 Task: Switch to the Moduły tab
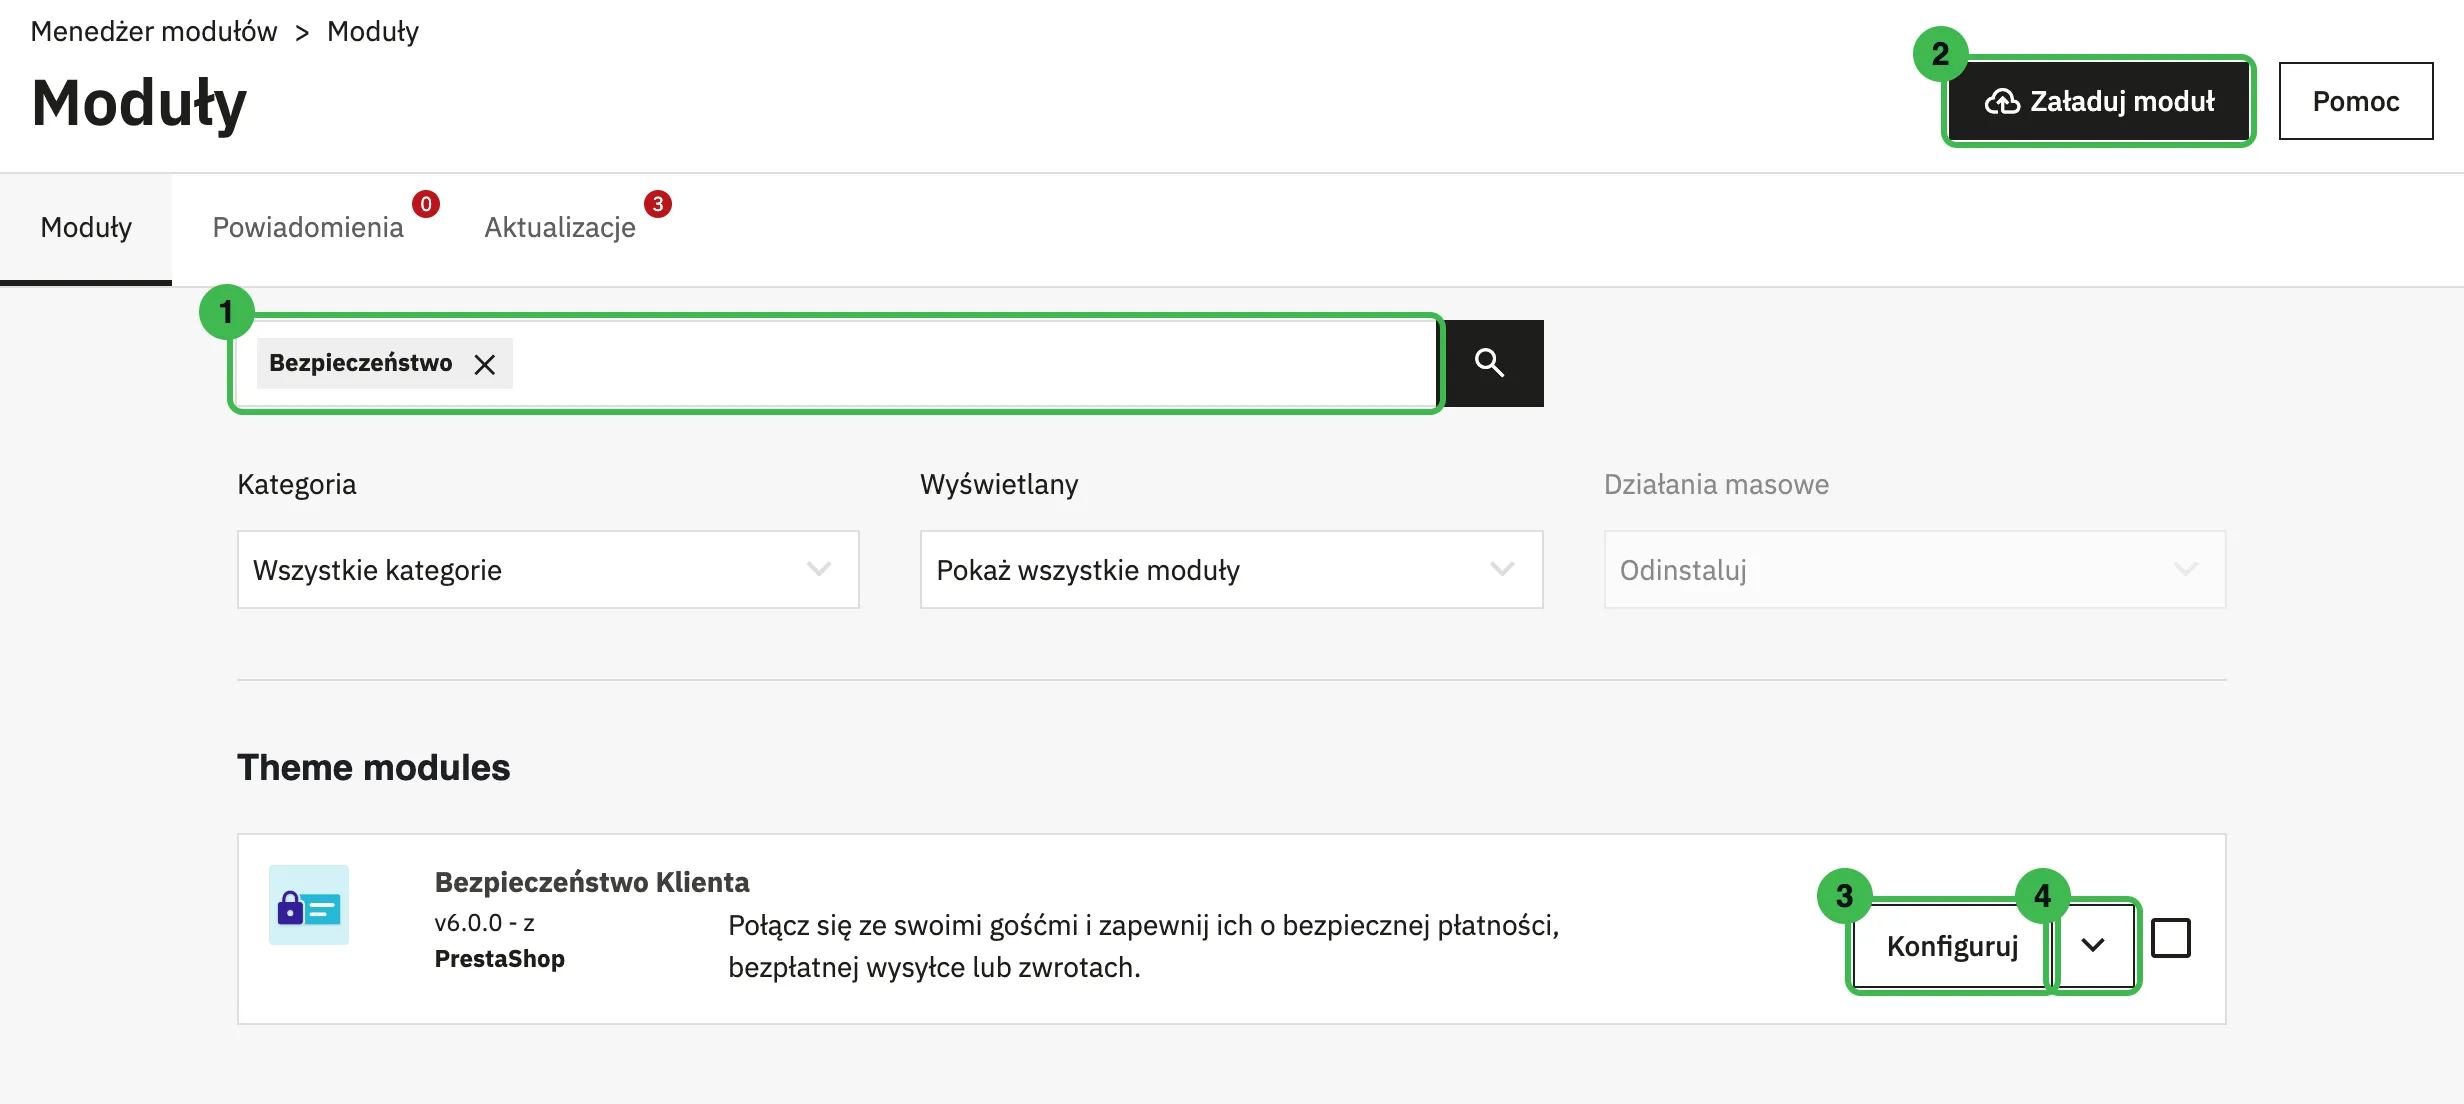coord(86,228)
